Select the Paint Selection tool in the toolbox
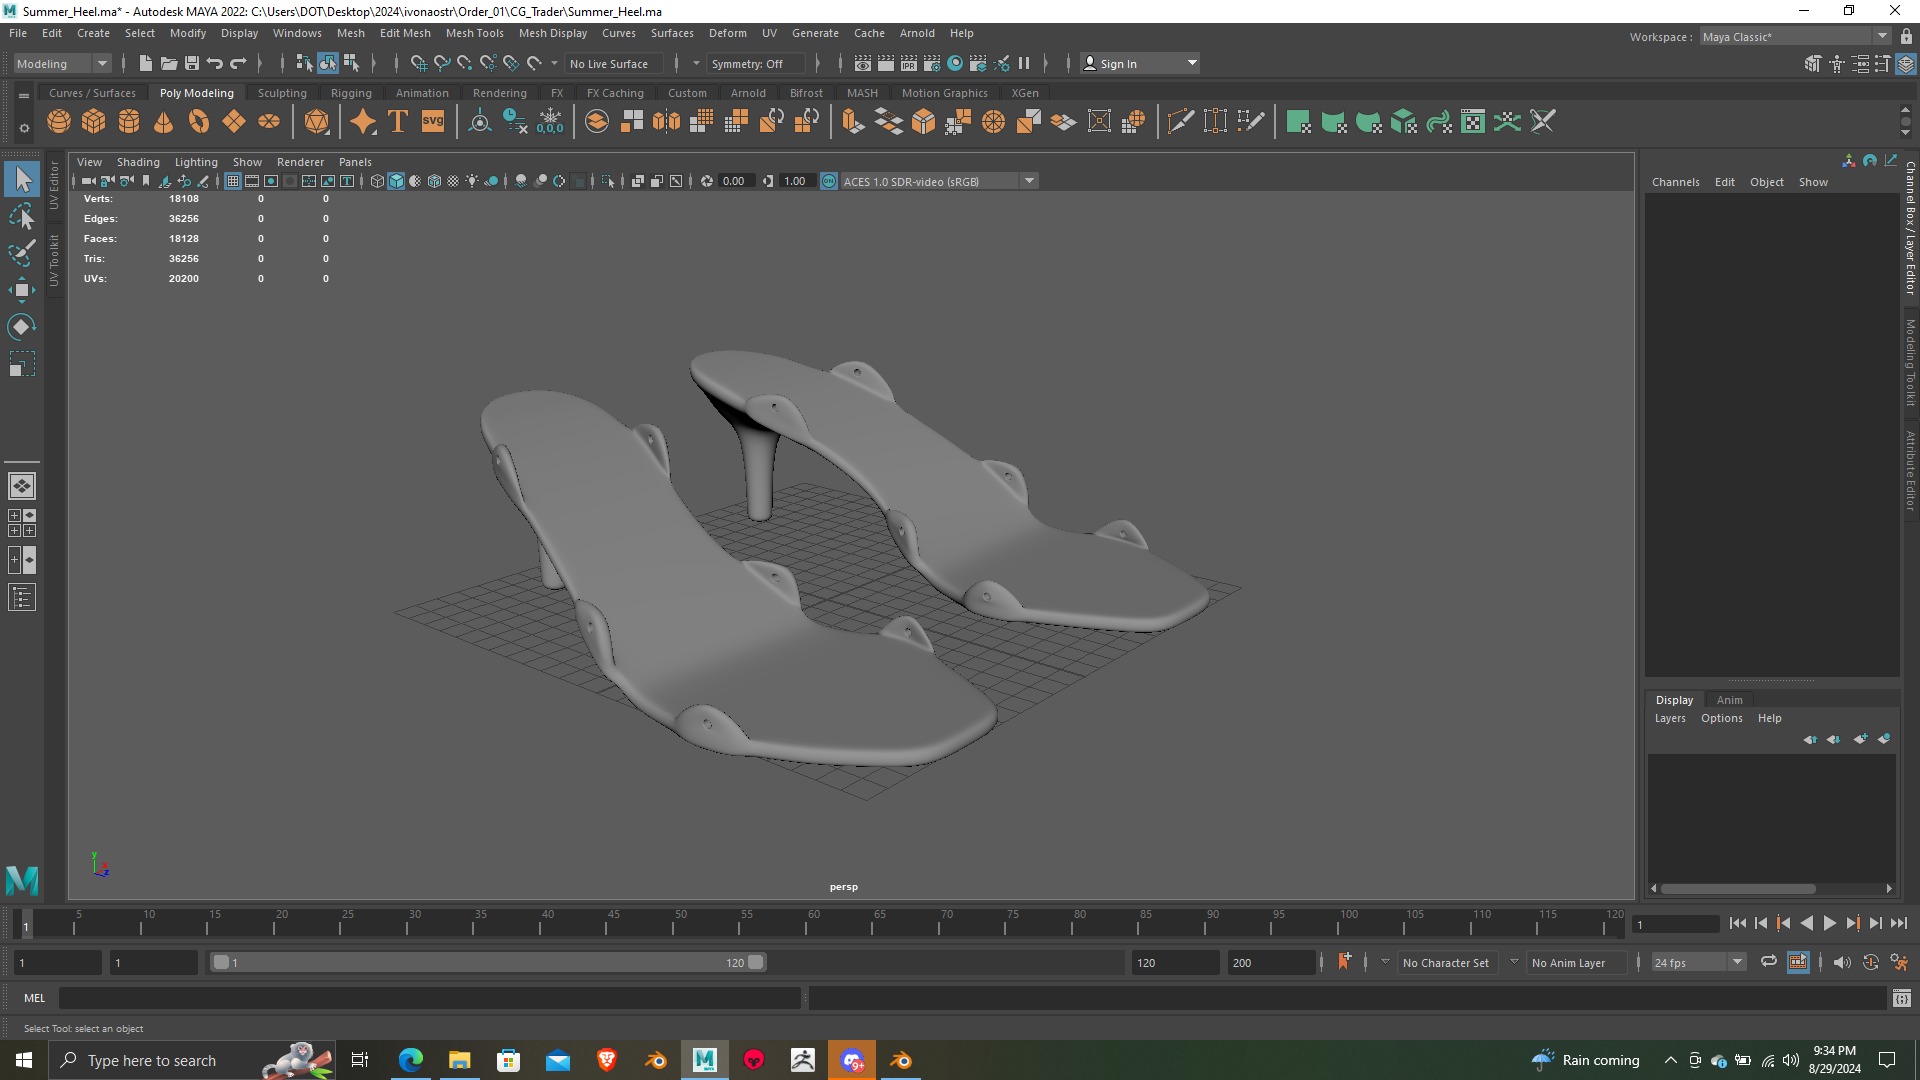The width and height of the screenshot is (1920, 1080). 22,253
